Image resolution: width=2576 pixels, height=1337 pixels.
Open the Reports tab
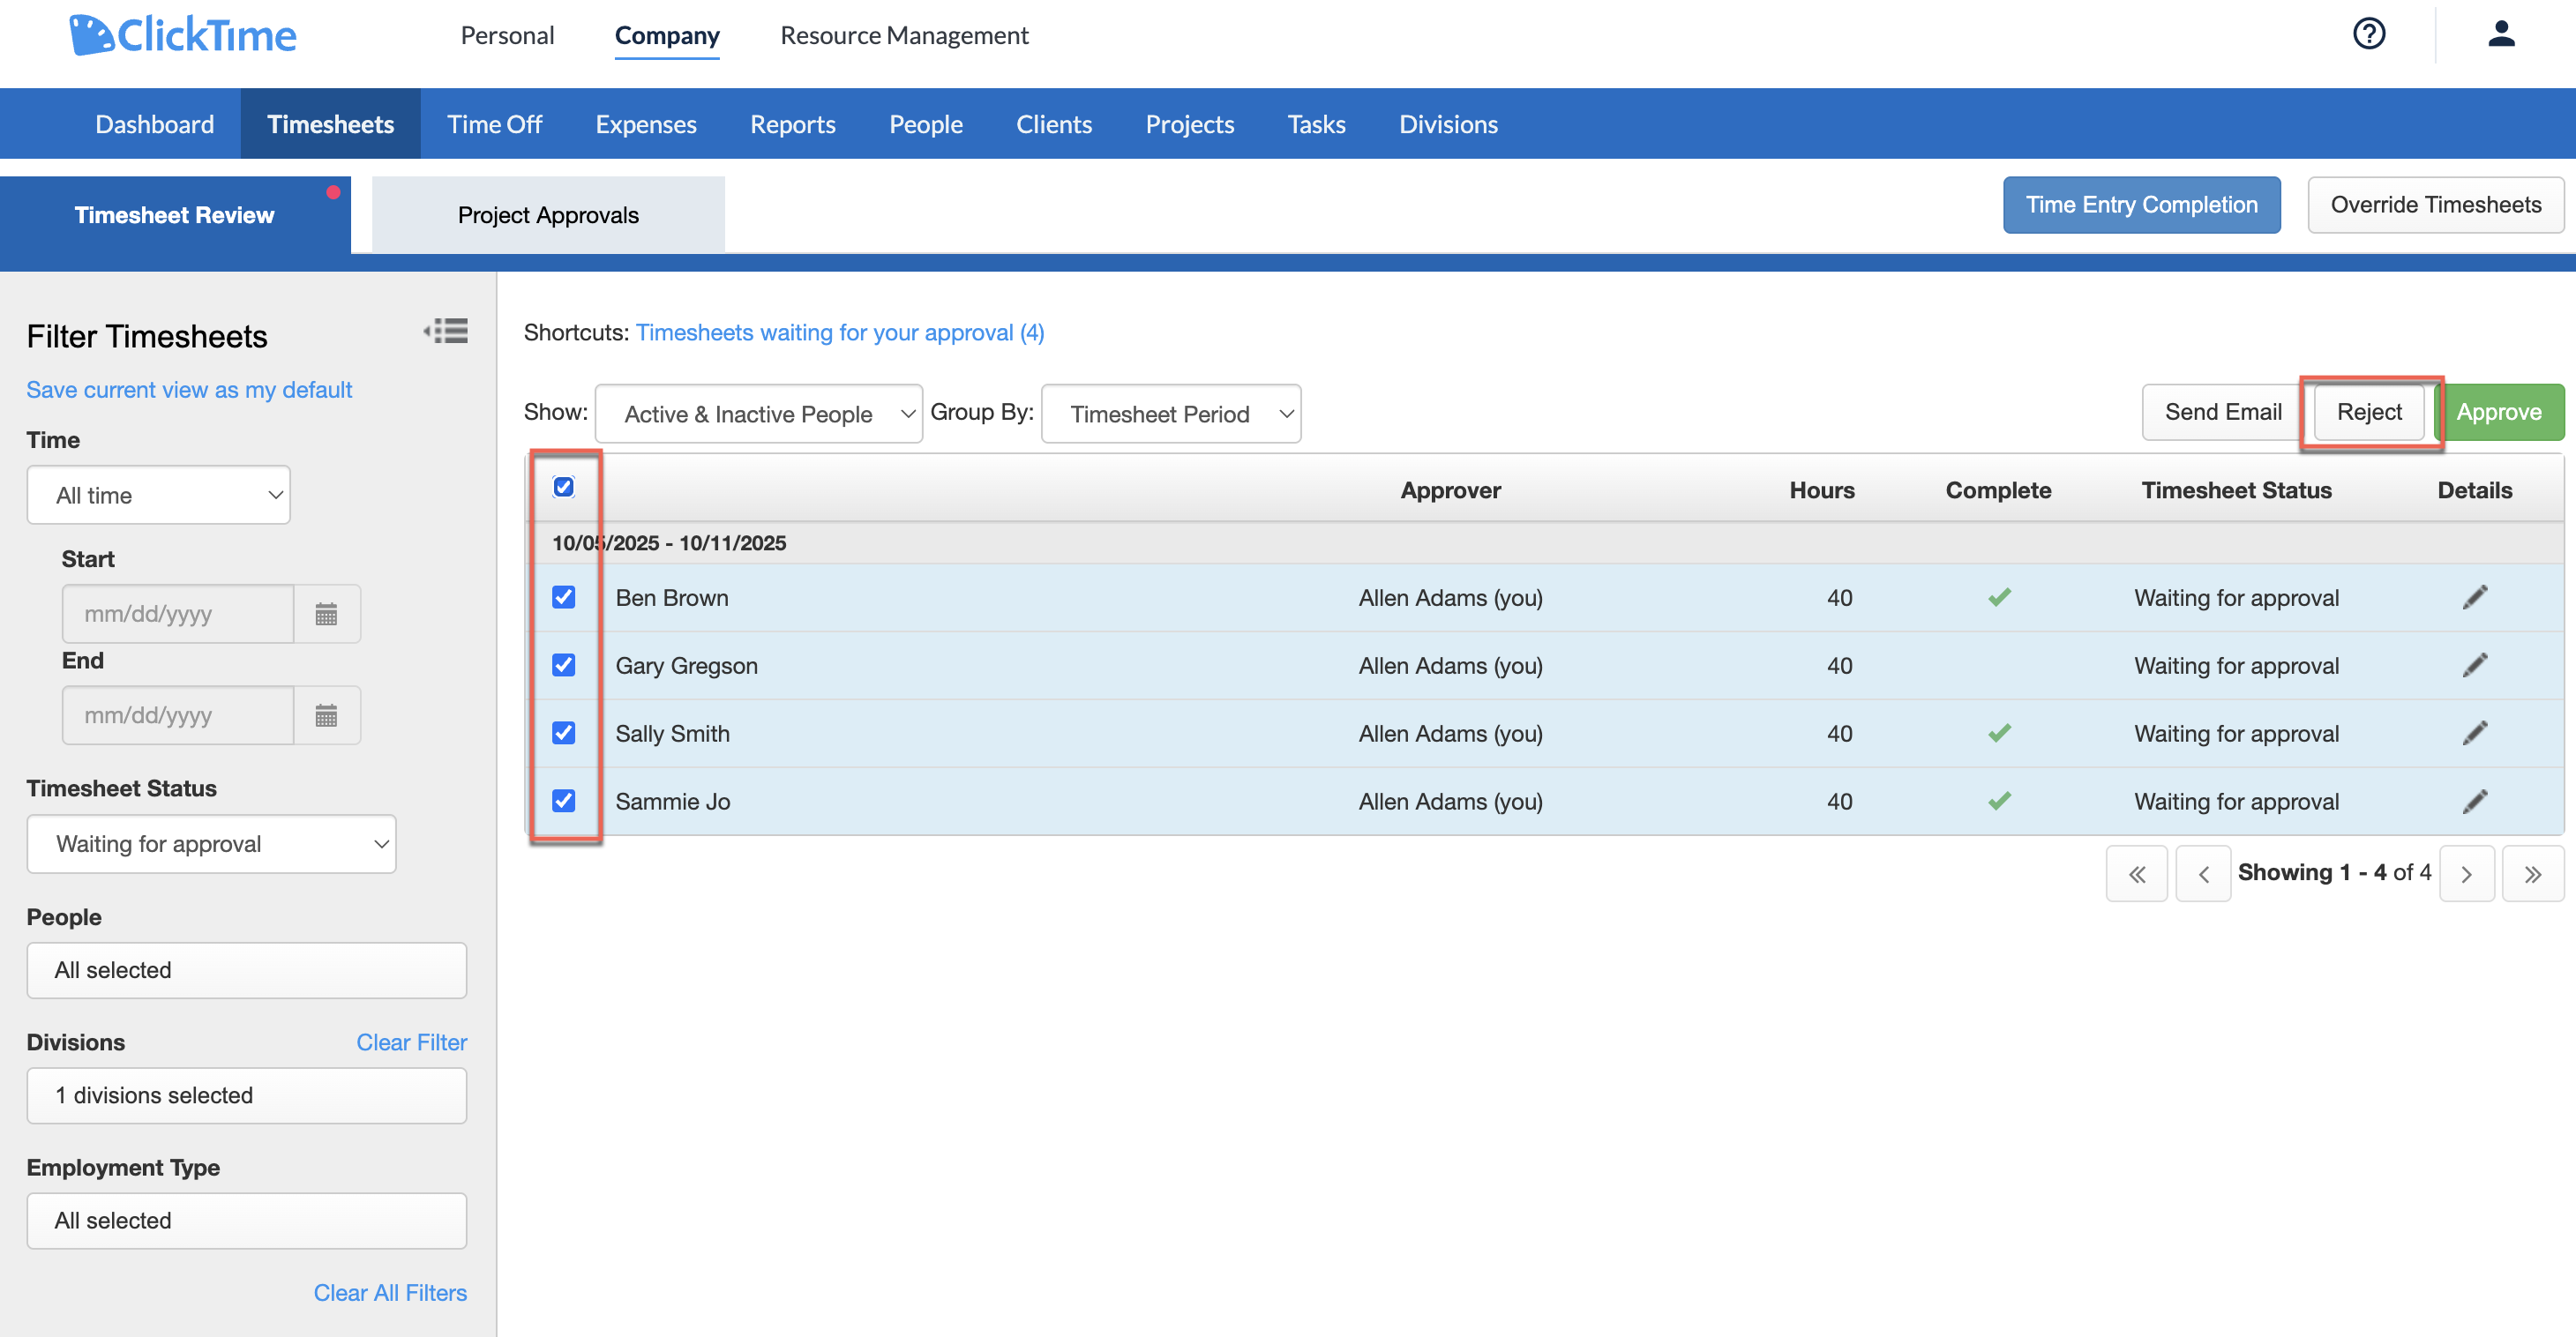793,124
